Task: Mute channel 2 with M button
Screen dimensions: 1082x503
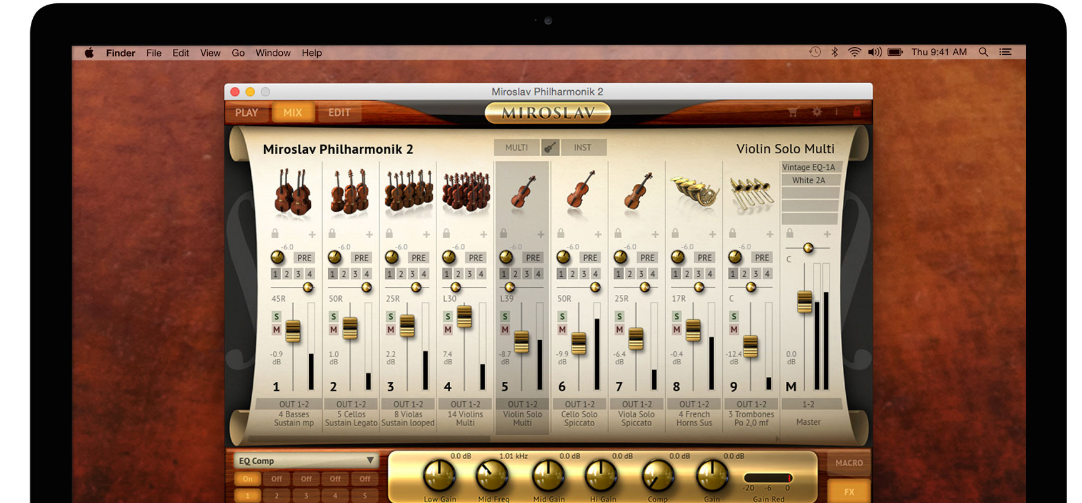Action: point(333,329)
